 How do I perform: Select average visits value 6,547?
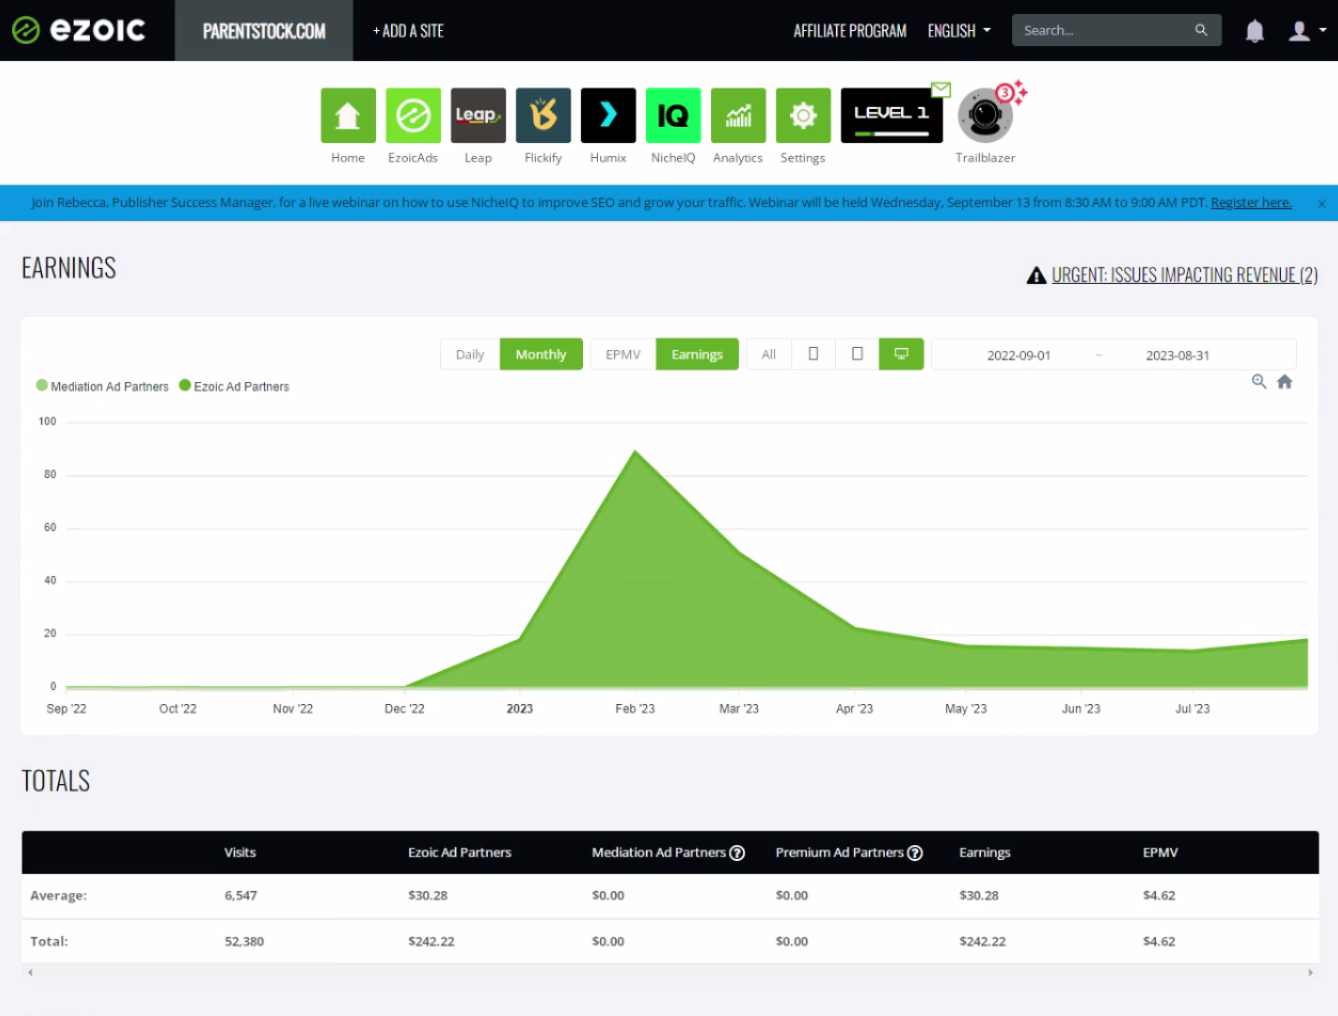point(241,895)
